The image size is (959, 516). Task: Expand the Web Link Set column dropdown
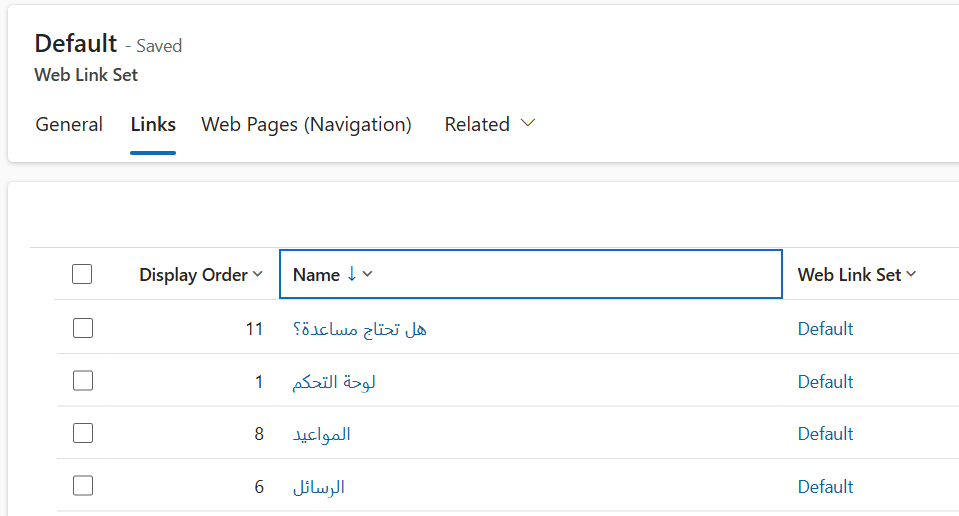pos(911,274)
